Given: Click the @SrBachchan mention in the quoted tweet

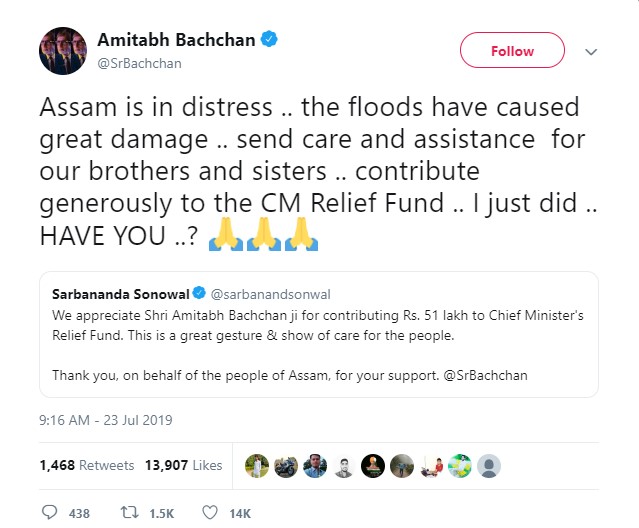Looking at the screenshot, I should point(489,375).
